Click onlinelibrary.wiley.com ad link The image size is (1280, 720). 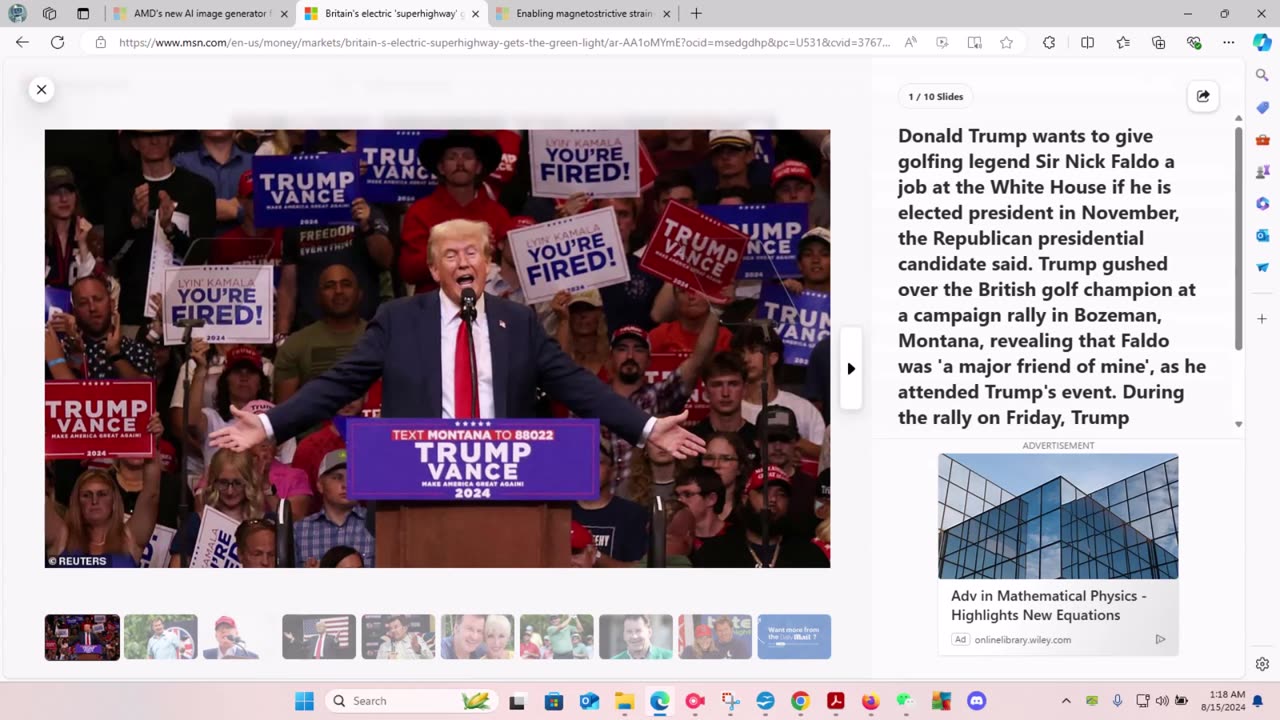(x=1022, y=640)
